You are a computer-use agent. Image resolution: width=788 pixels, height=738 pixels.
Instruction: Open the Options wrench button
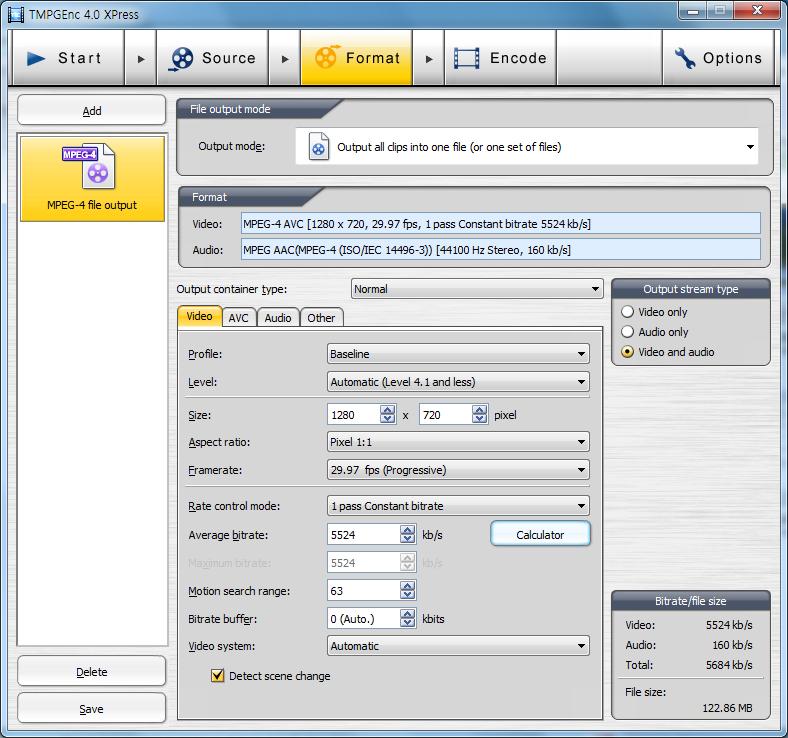[x=718, y=58]
